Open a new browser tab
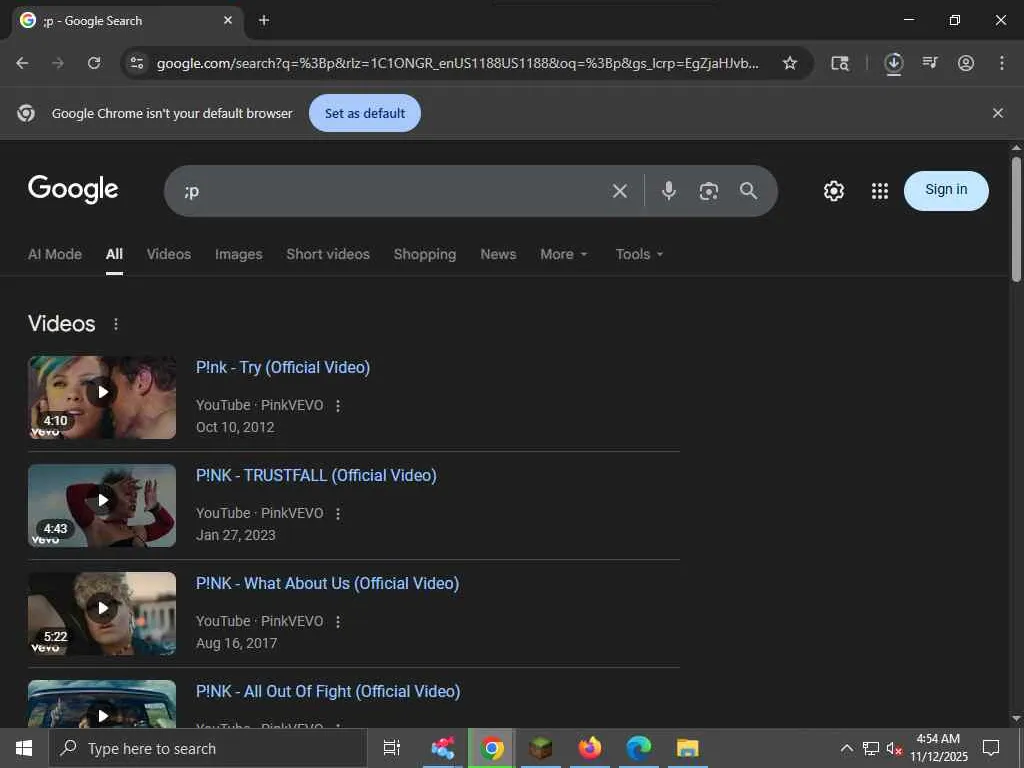 (x=264, y=20)
